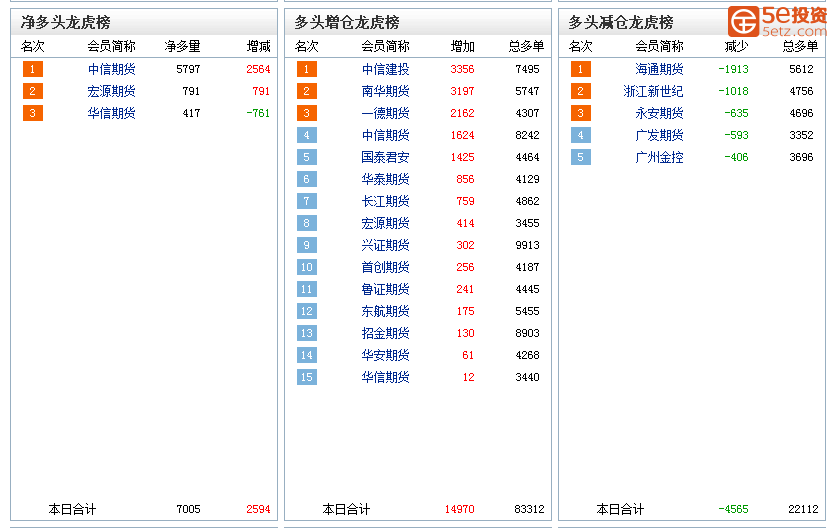Screen dimensions: 835x528
Task: Open the 长江期货 member link
Action: coord(385,201)
